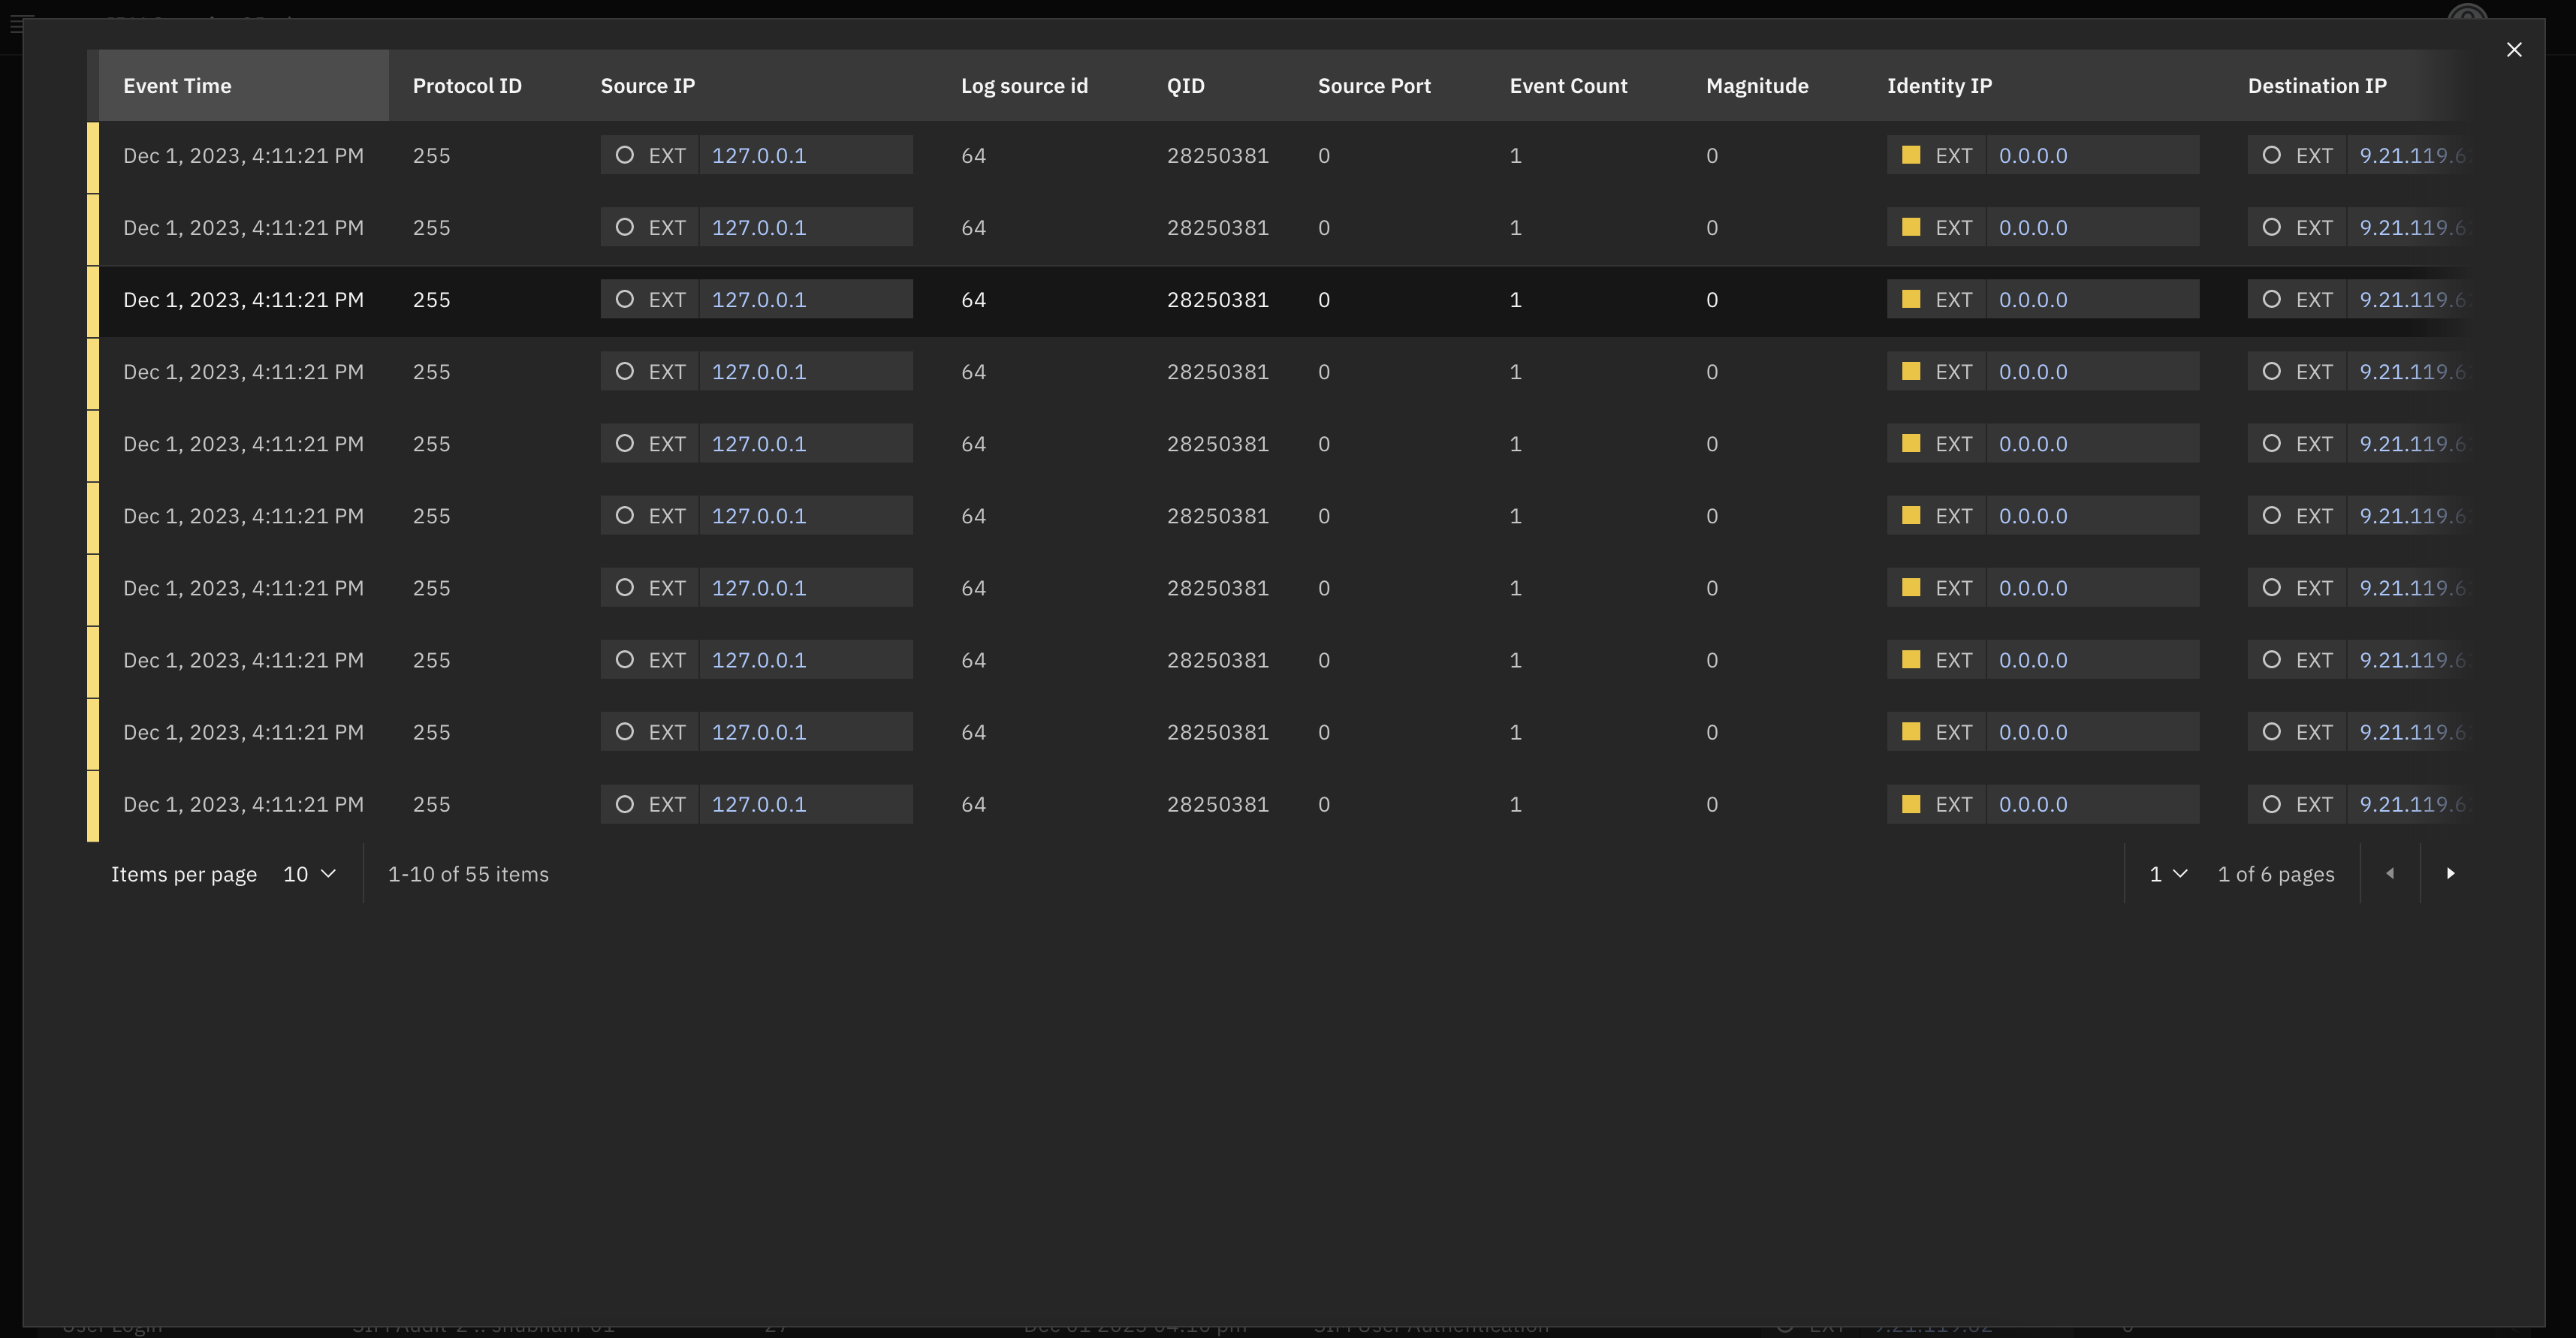Close the event details dialog
This screenshot has width=2576, height=1338.
(2514, 49)
